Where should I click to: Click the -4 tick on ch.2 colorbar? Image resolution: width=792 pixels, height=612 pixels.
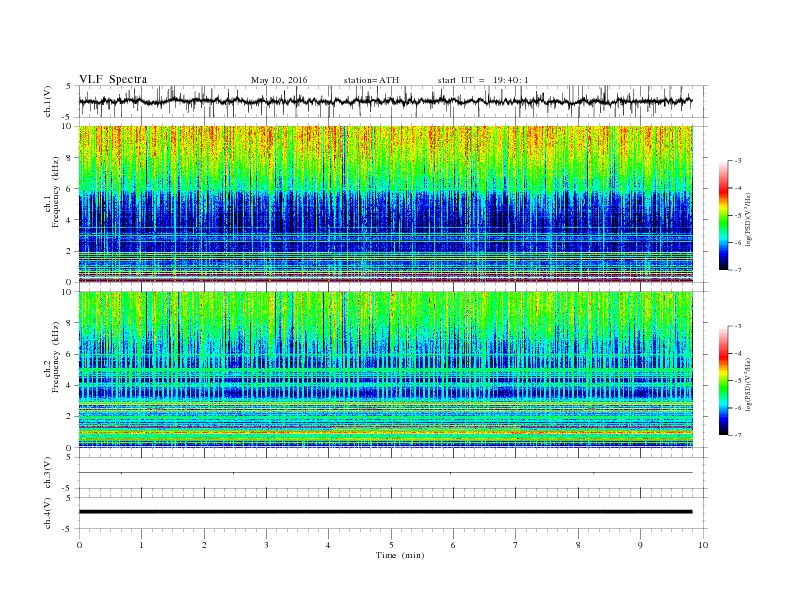[x=737, y=353]
